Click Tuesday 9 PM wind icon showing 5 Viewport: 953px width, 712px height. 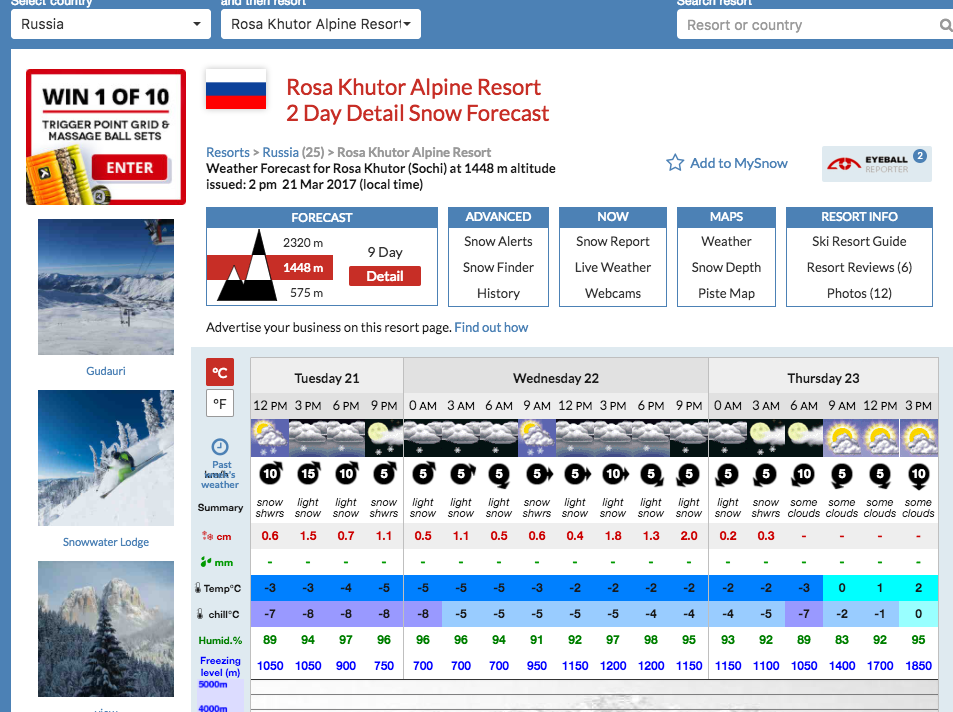(385, 474)
